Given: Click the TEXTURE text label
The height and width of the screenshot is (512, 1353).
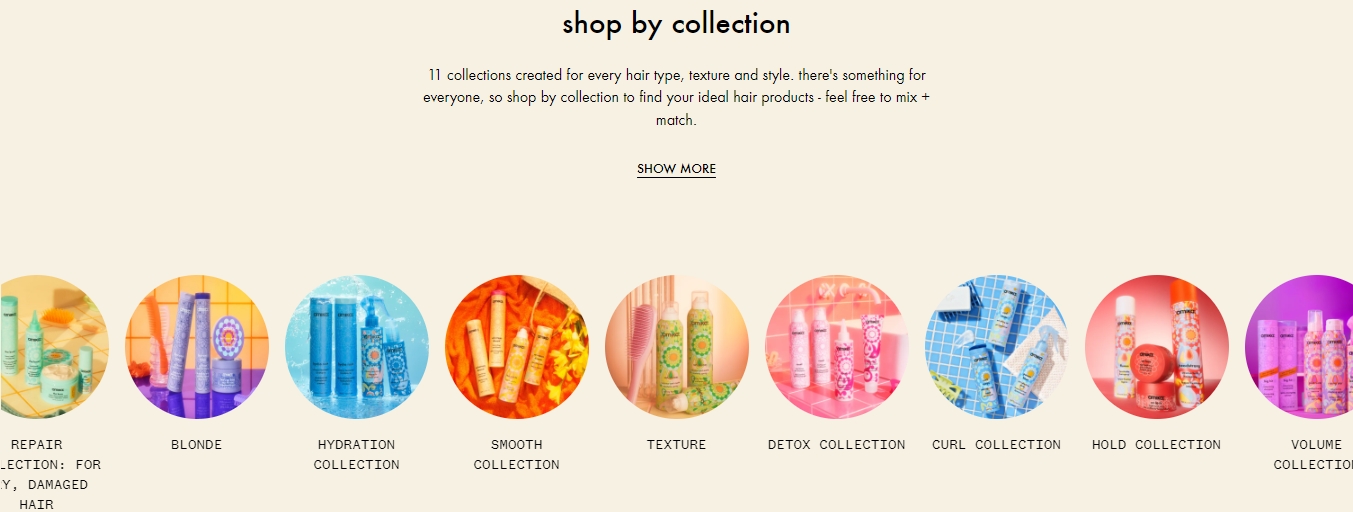Looking at the screenshot, I should pos(677,445).
